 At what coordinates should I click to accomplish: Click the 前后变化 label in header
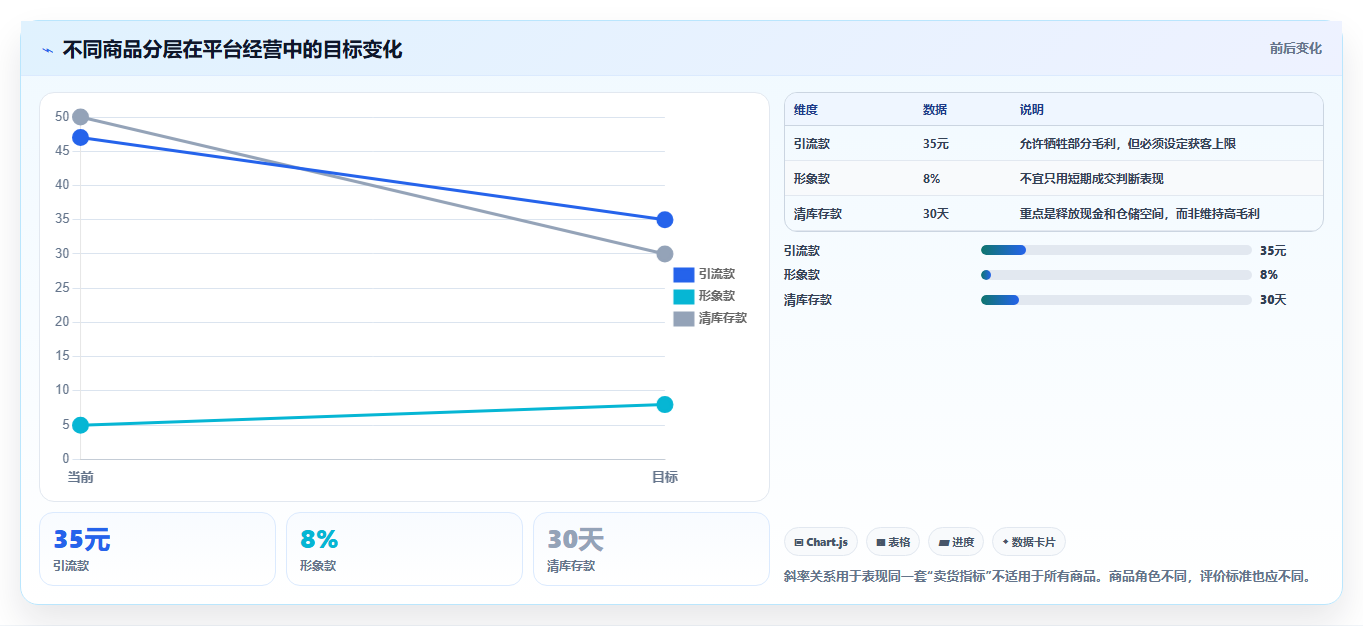(x=1295, y=48)
